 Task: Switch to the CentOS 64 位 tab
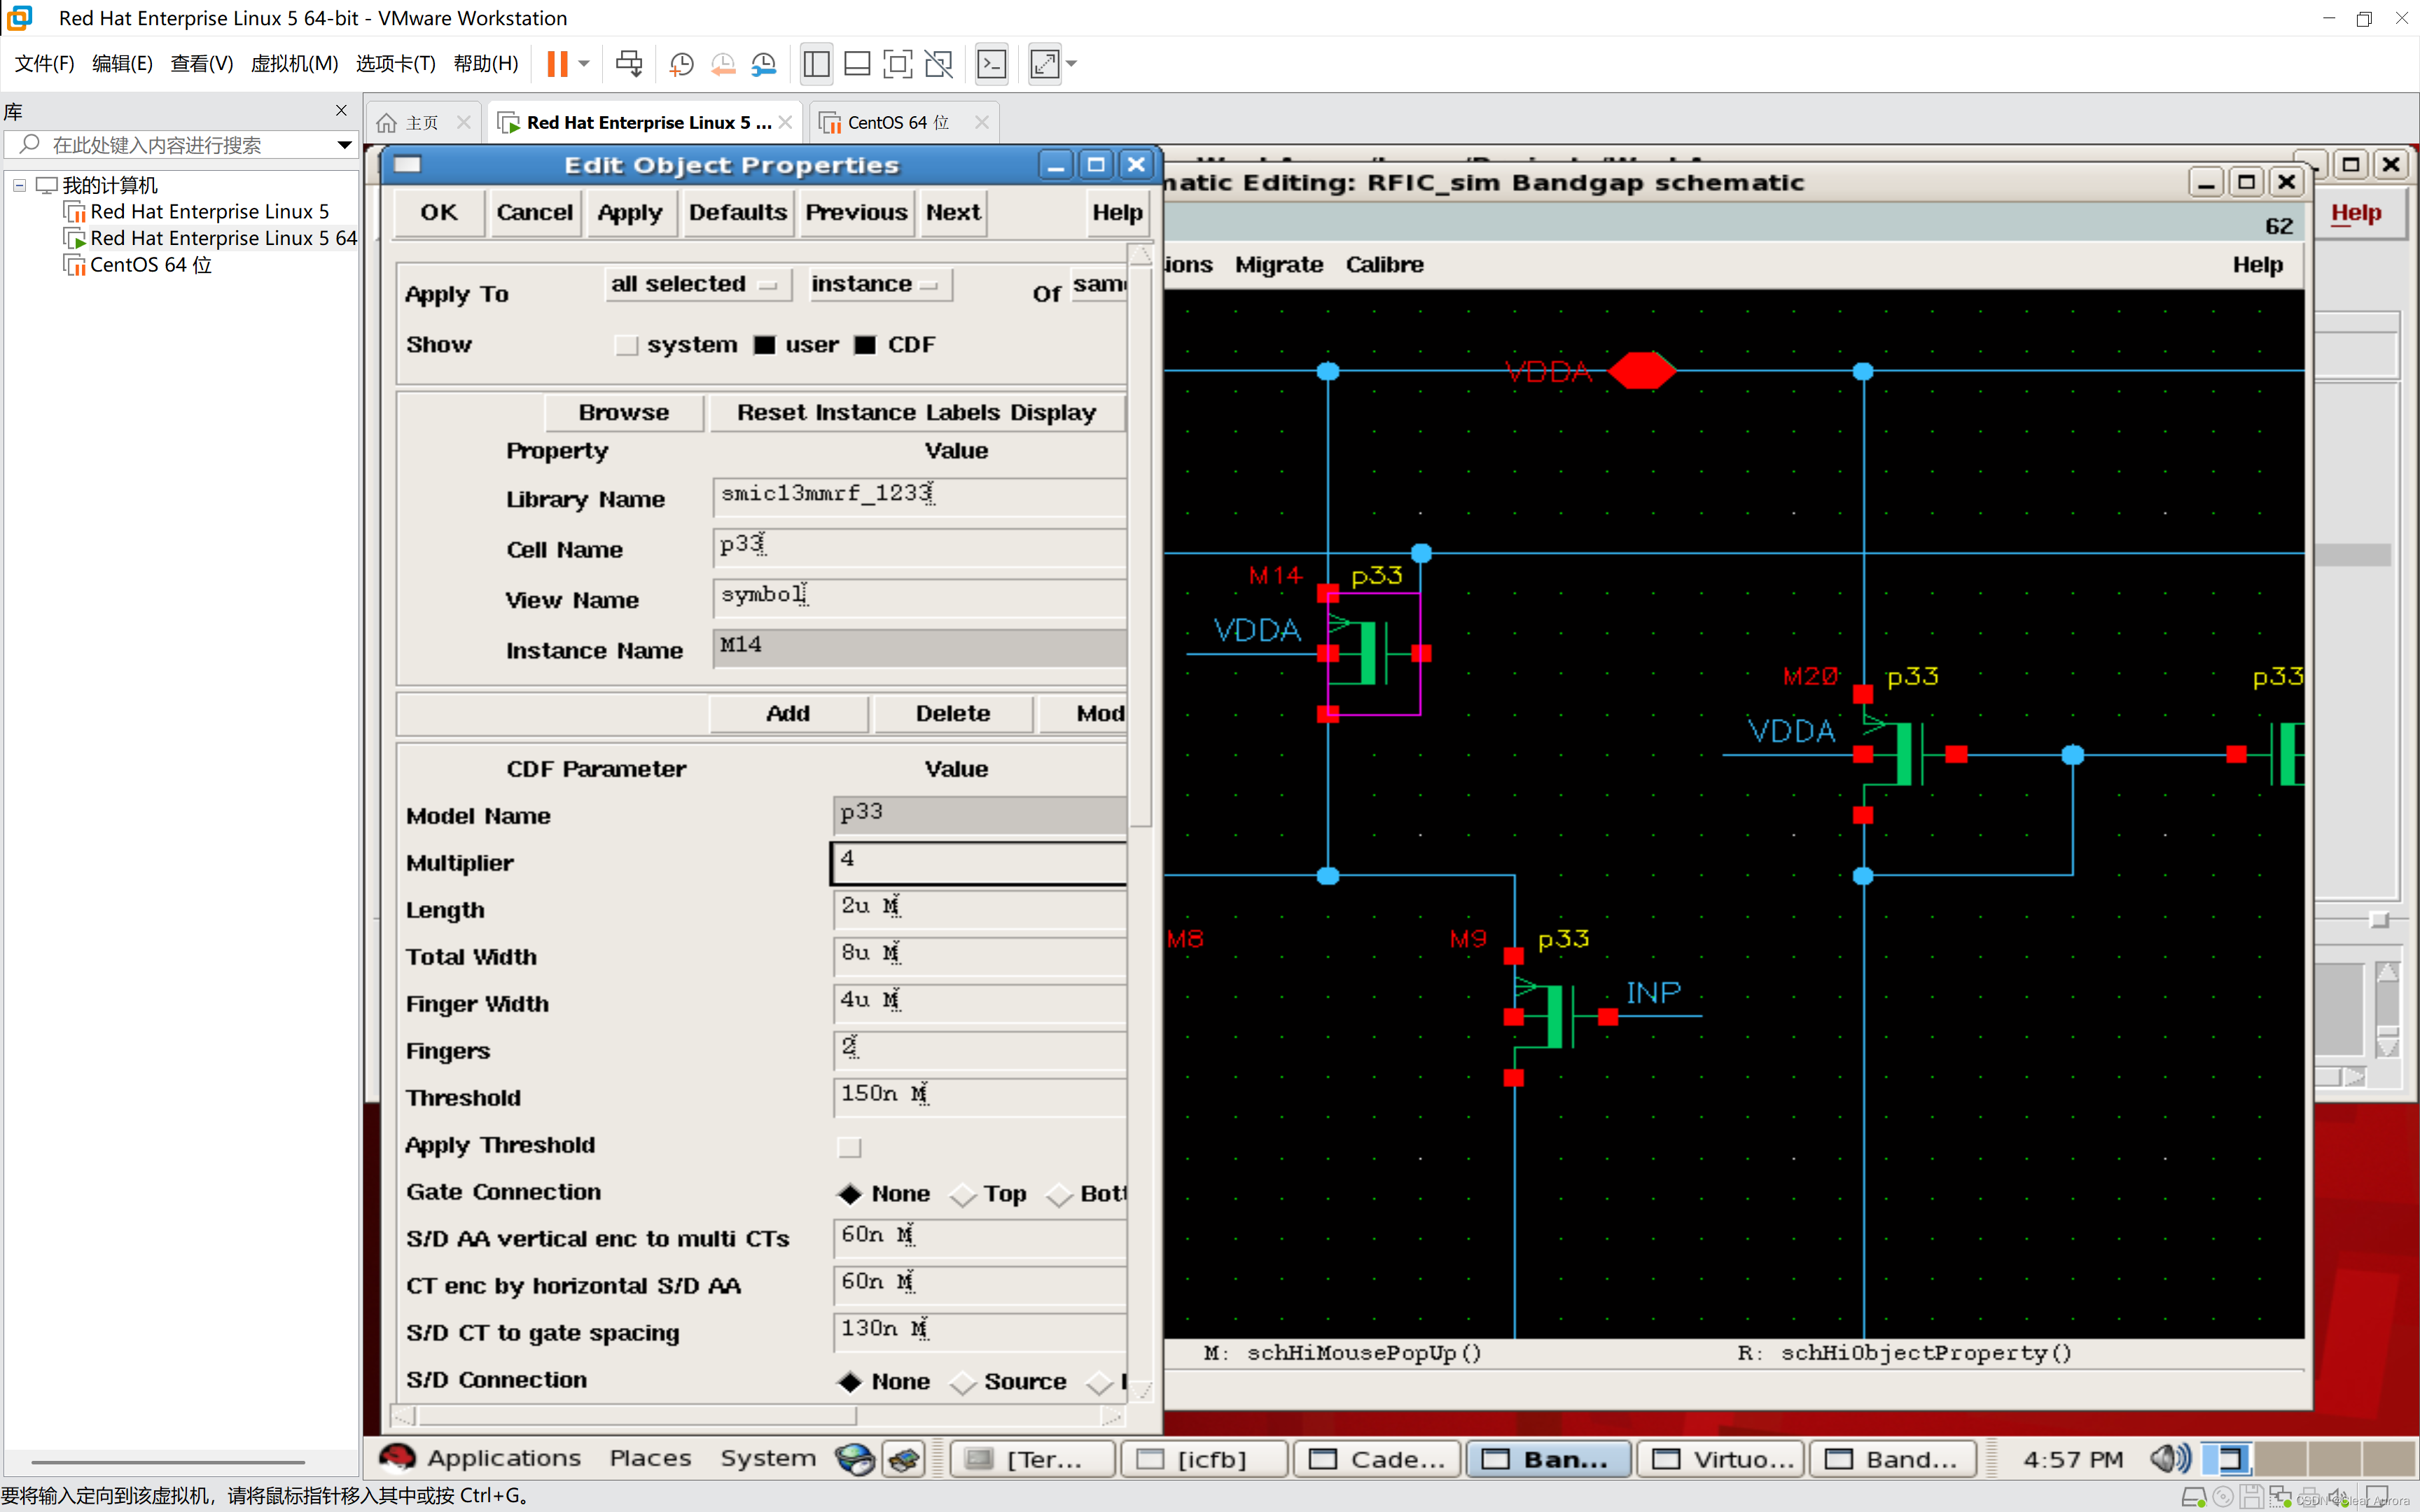click(897, 122)
